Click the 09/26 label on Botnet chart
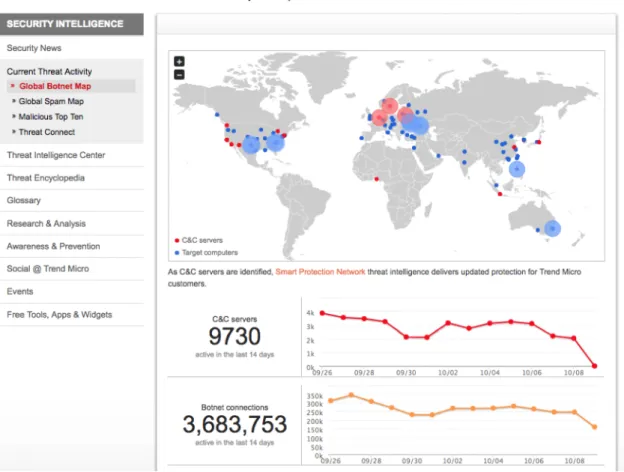The image size is (624, 472). 331,461
